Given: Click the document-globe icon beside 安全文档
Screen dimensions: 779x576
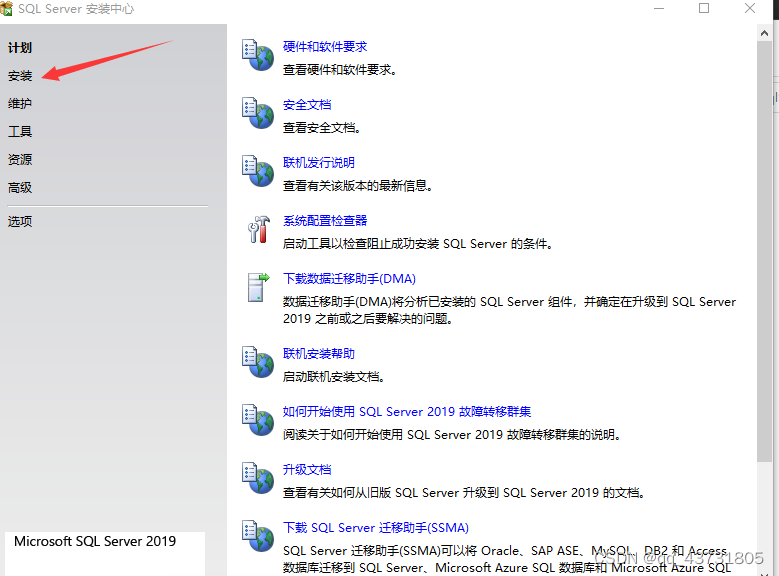Looking at the screenshot, I should coord(257,113).
